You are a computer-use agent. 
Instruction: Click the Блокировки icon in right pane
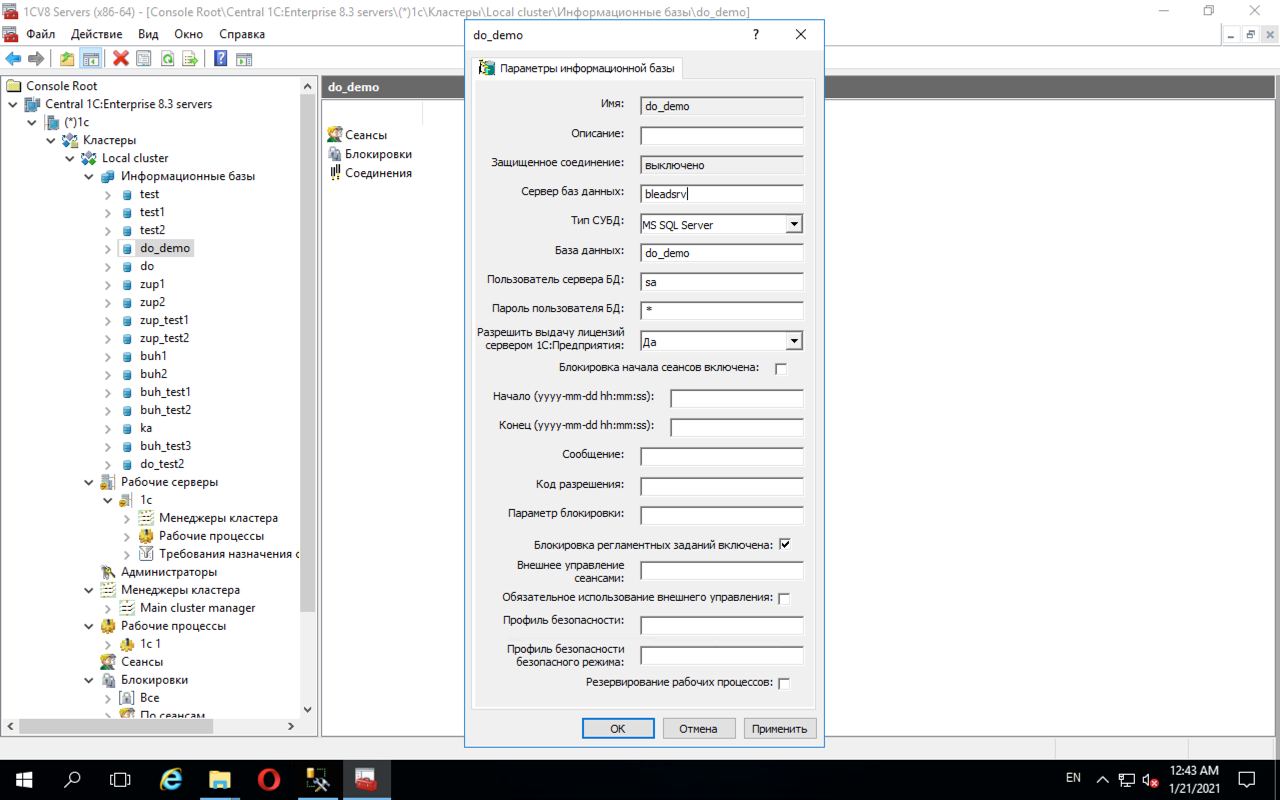335,154
